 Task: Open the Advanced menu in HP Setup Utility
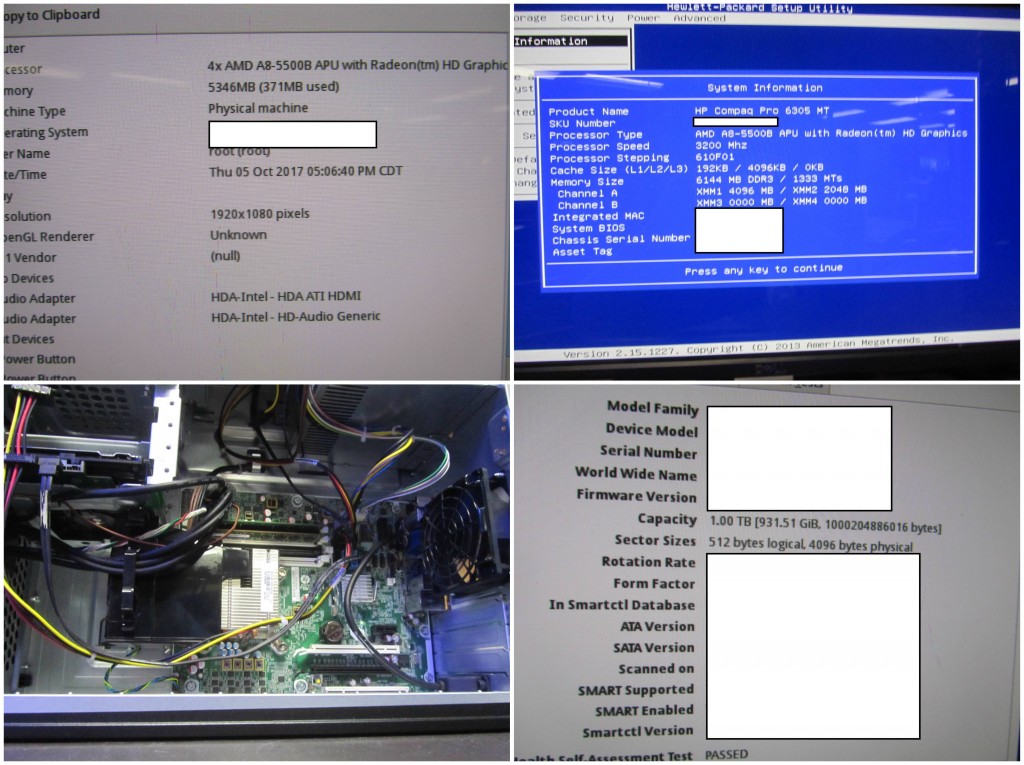[699, 18]
